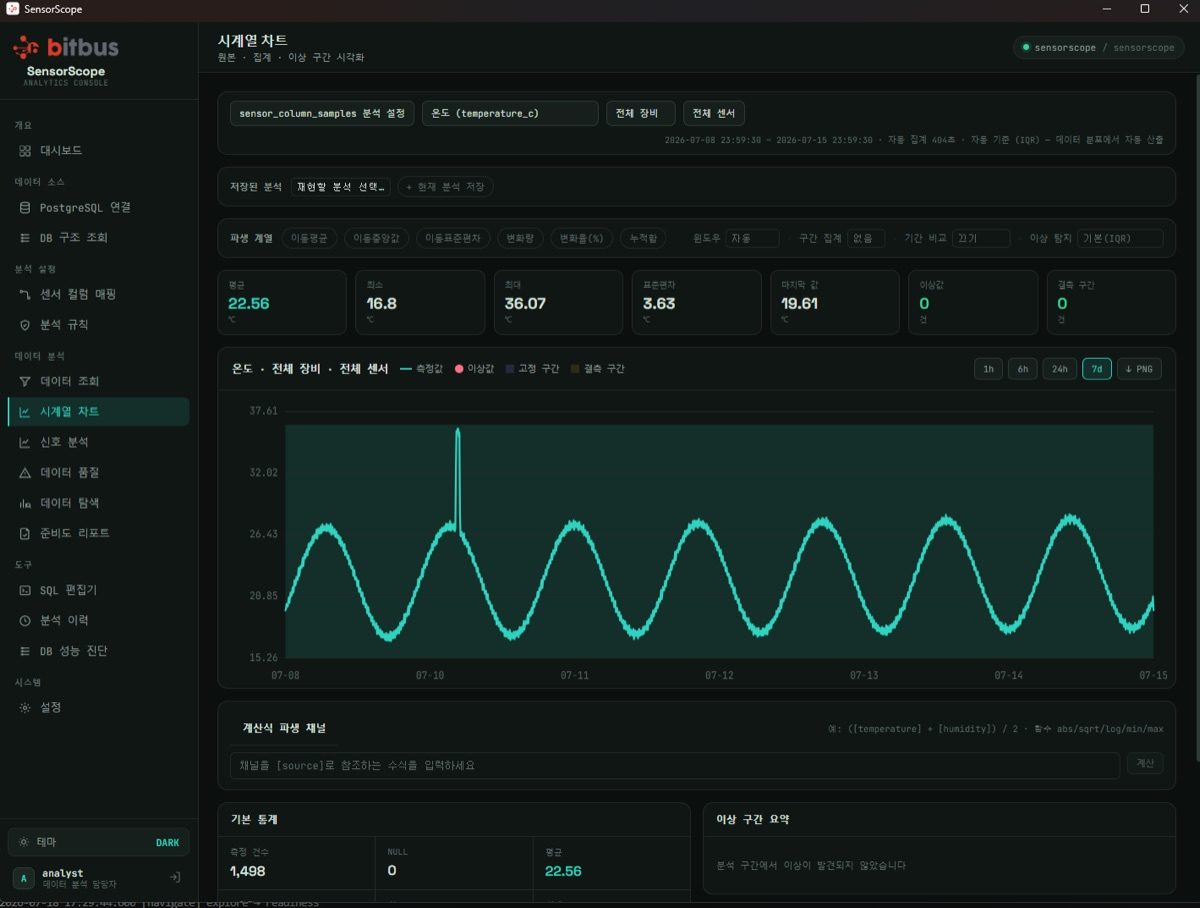Image resolution: width=1200 pixels, height=908 pixels.
Task: Click the 설정 gear icon
Action: click(25, 707)
